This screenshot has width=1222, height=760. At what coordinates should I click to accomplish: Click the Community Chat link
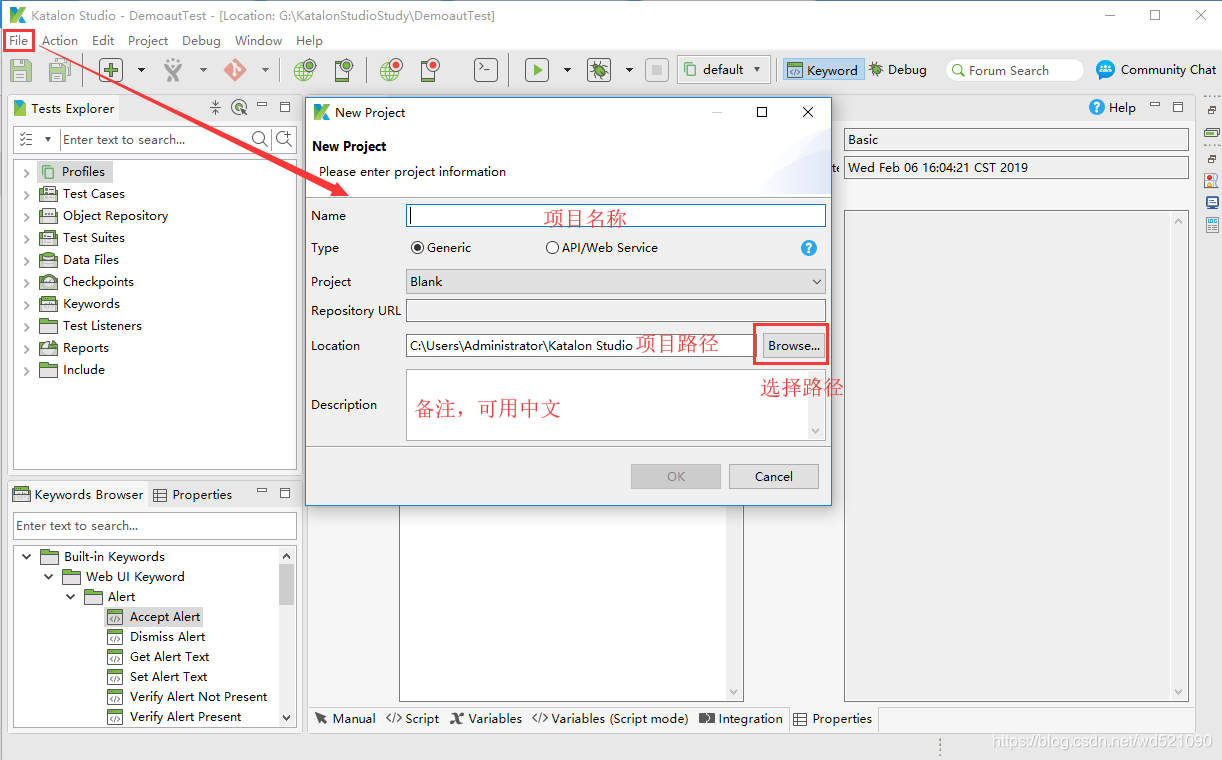(1168, 70)
